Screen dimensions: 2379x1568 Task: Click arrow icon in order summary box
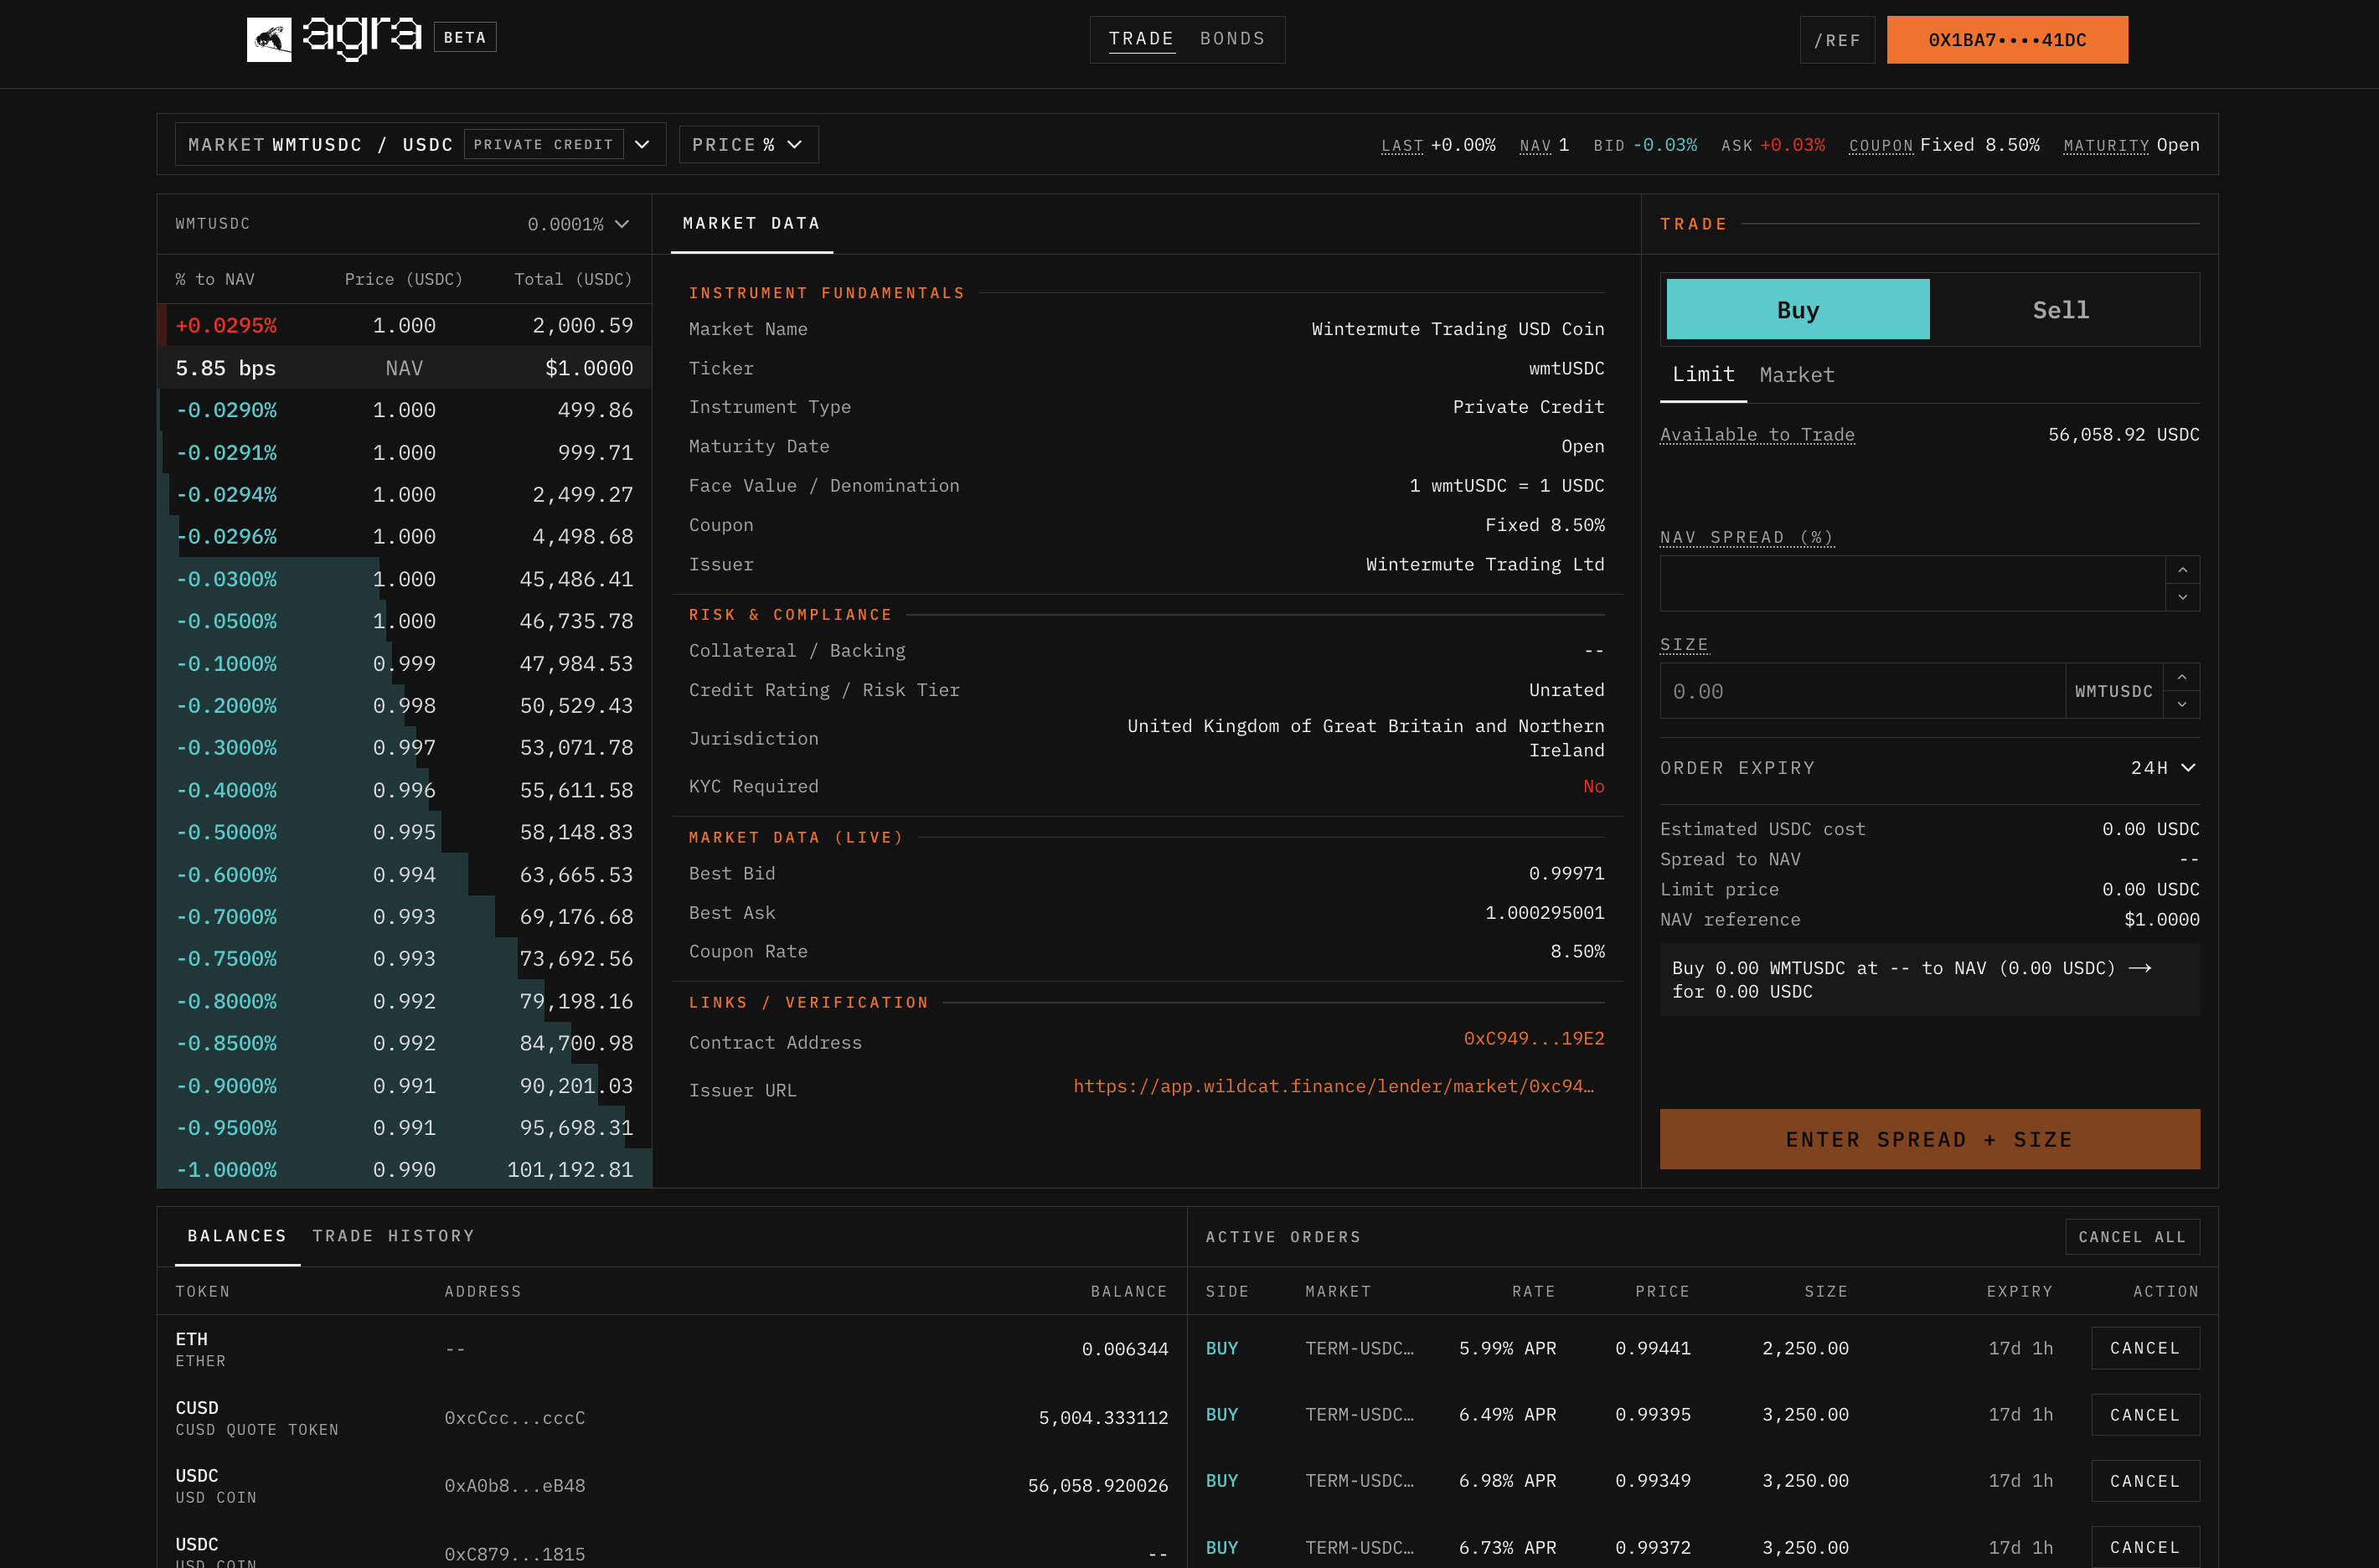(2139, 968)
